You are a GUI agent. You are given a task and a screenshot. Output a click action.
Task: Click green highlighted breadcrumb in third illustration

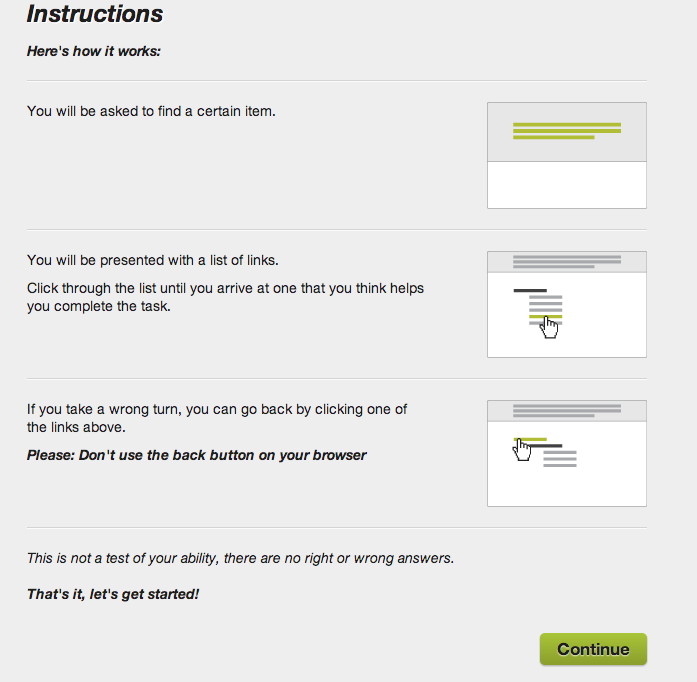point(533,438)
